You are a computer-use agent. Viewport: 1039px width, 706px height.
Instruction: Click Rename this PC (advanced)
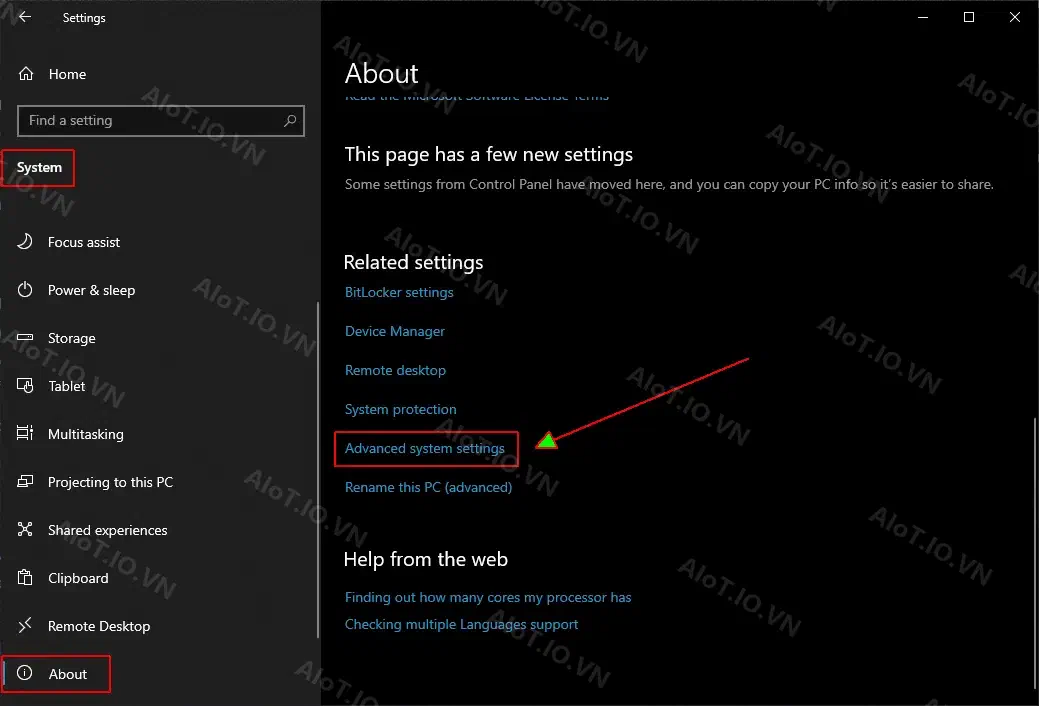(428, 487)
